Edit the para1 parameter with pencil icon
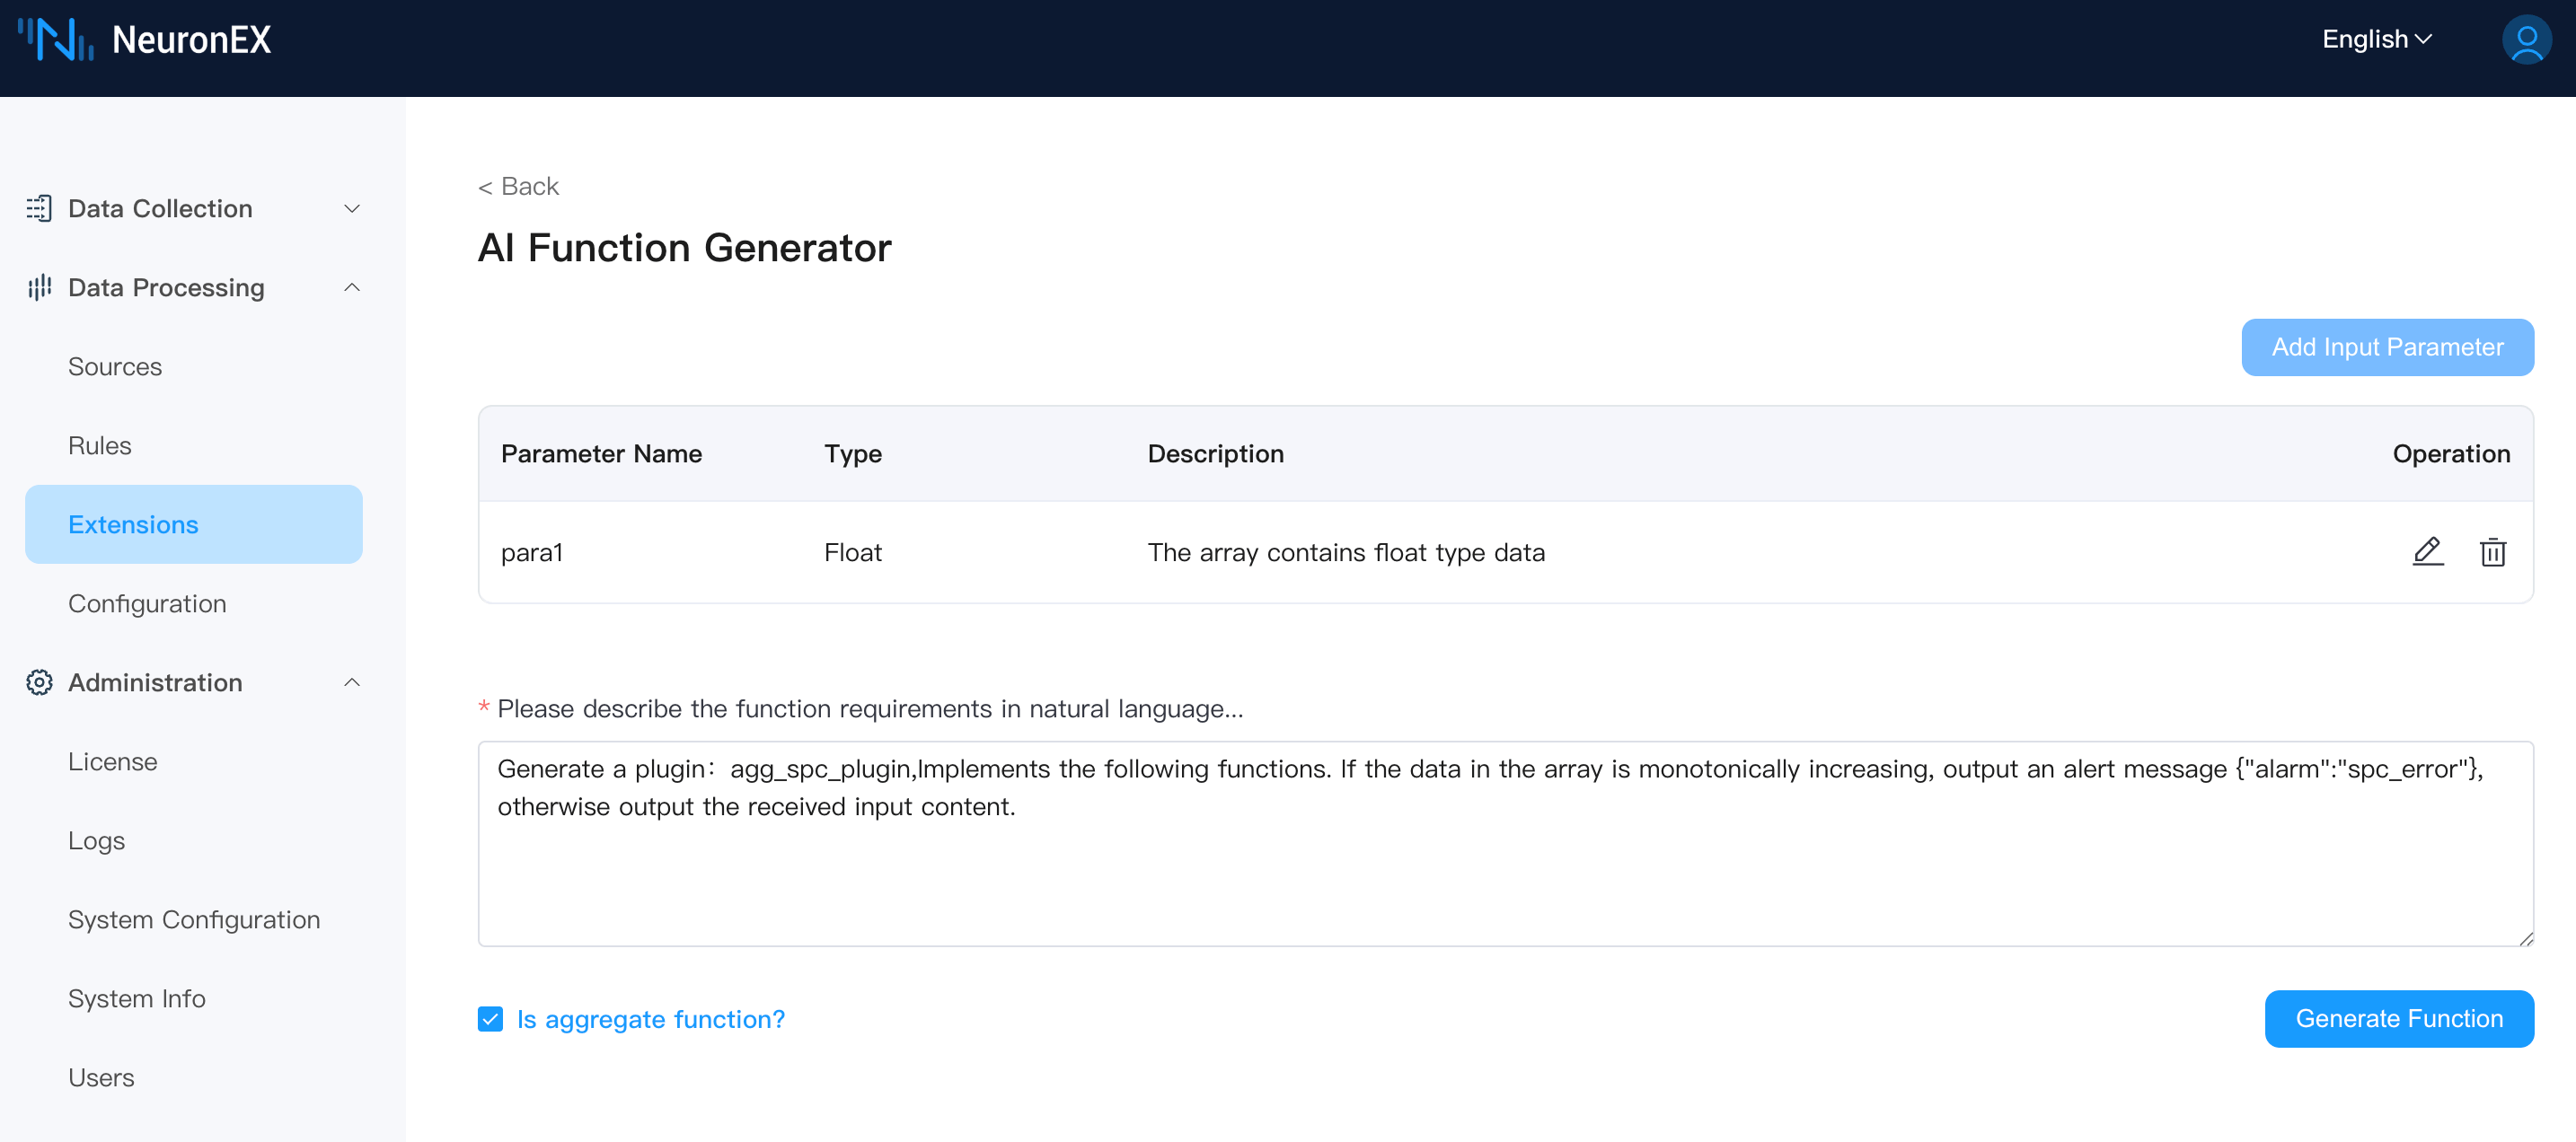 point(2427,552)
